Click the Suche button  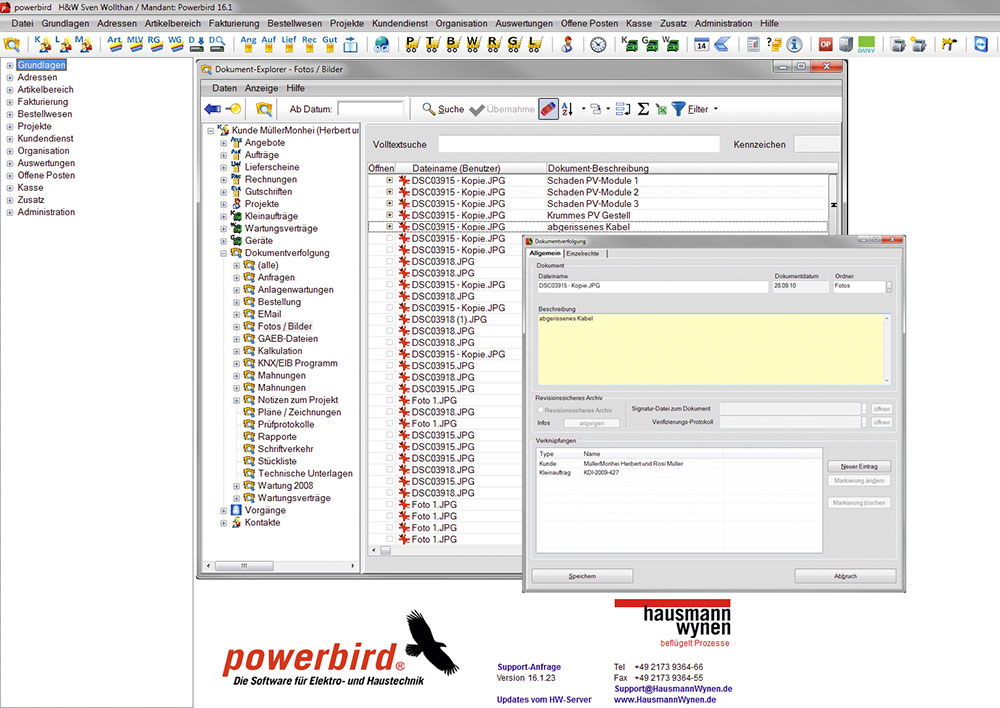(x=444, y=109)
